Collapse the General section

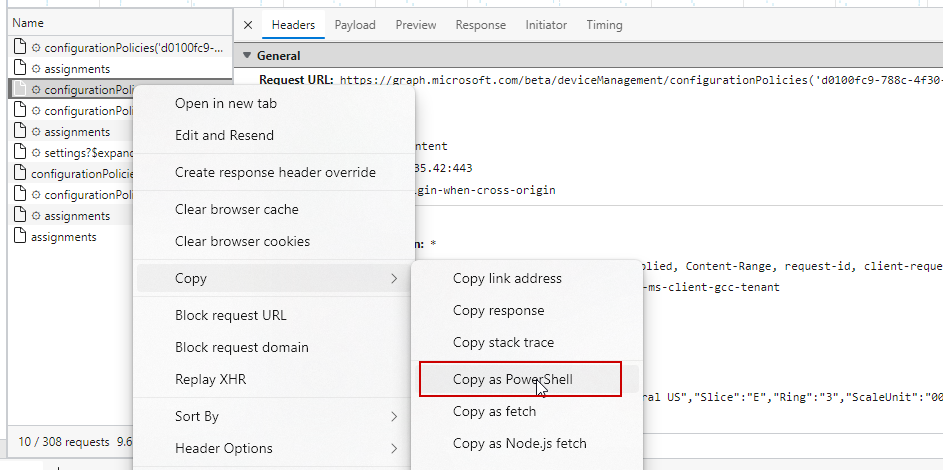tap(248, 56)
